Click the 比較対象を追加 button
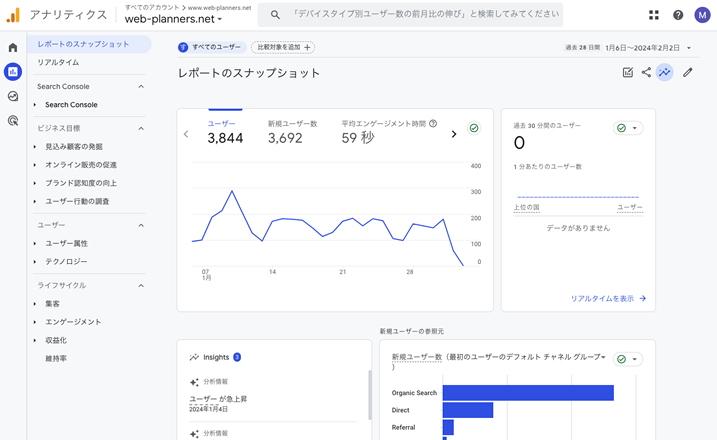This screenshot has width=717, height=440. tap(283, 47)
